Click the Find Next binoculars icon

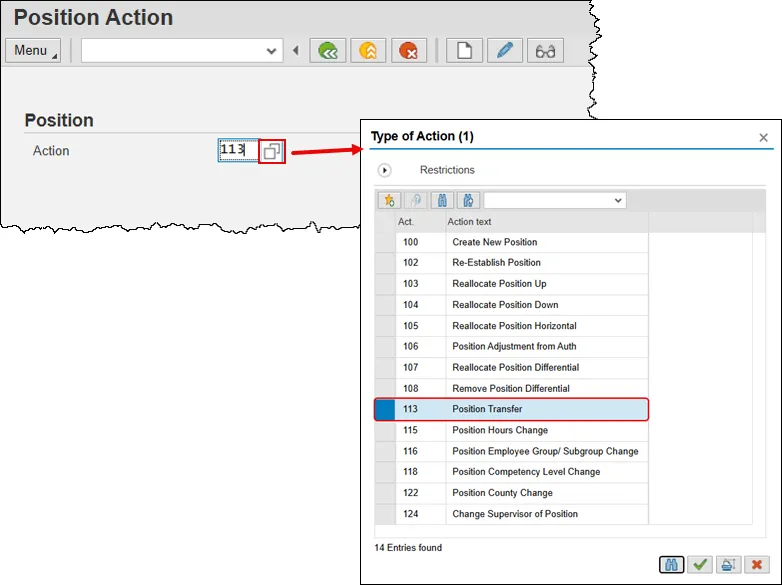(468, 200)
